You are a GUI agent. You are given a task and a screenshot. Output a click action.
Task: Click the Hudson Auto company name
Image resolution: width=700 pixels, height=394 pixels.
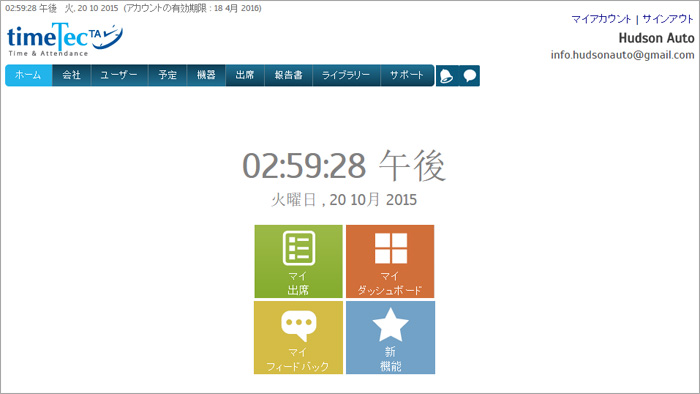click(656, 38)
